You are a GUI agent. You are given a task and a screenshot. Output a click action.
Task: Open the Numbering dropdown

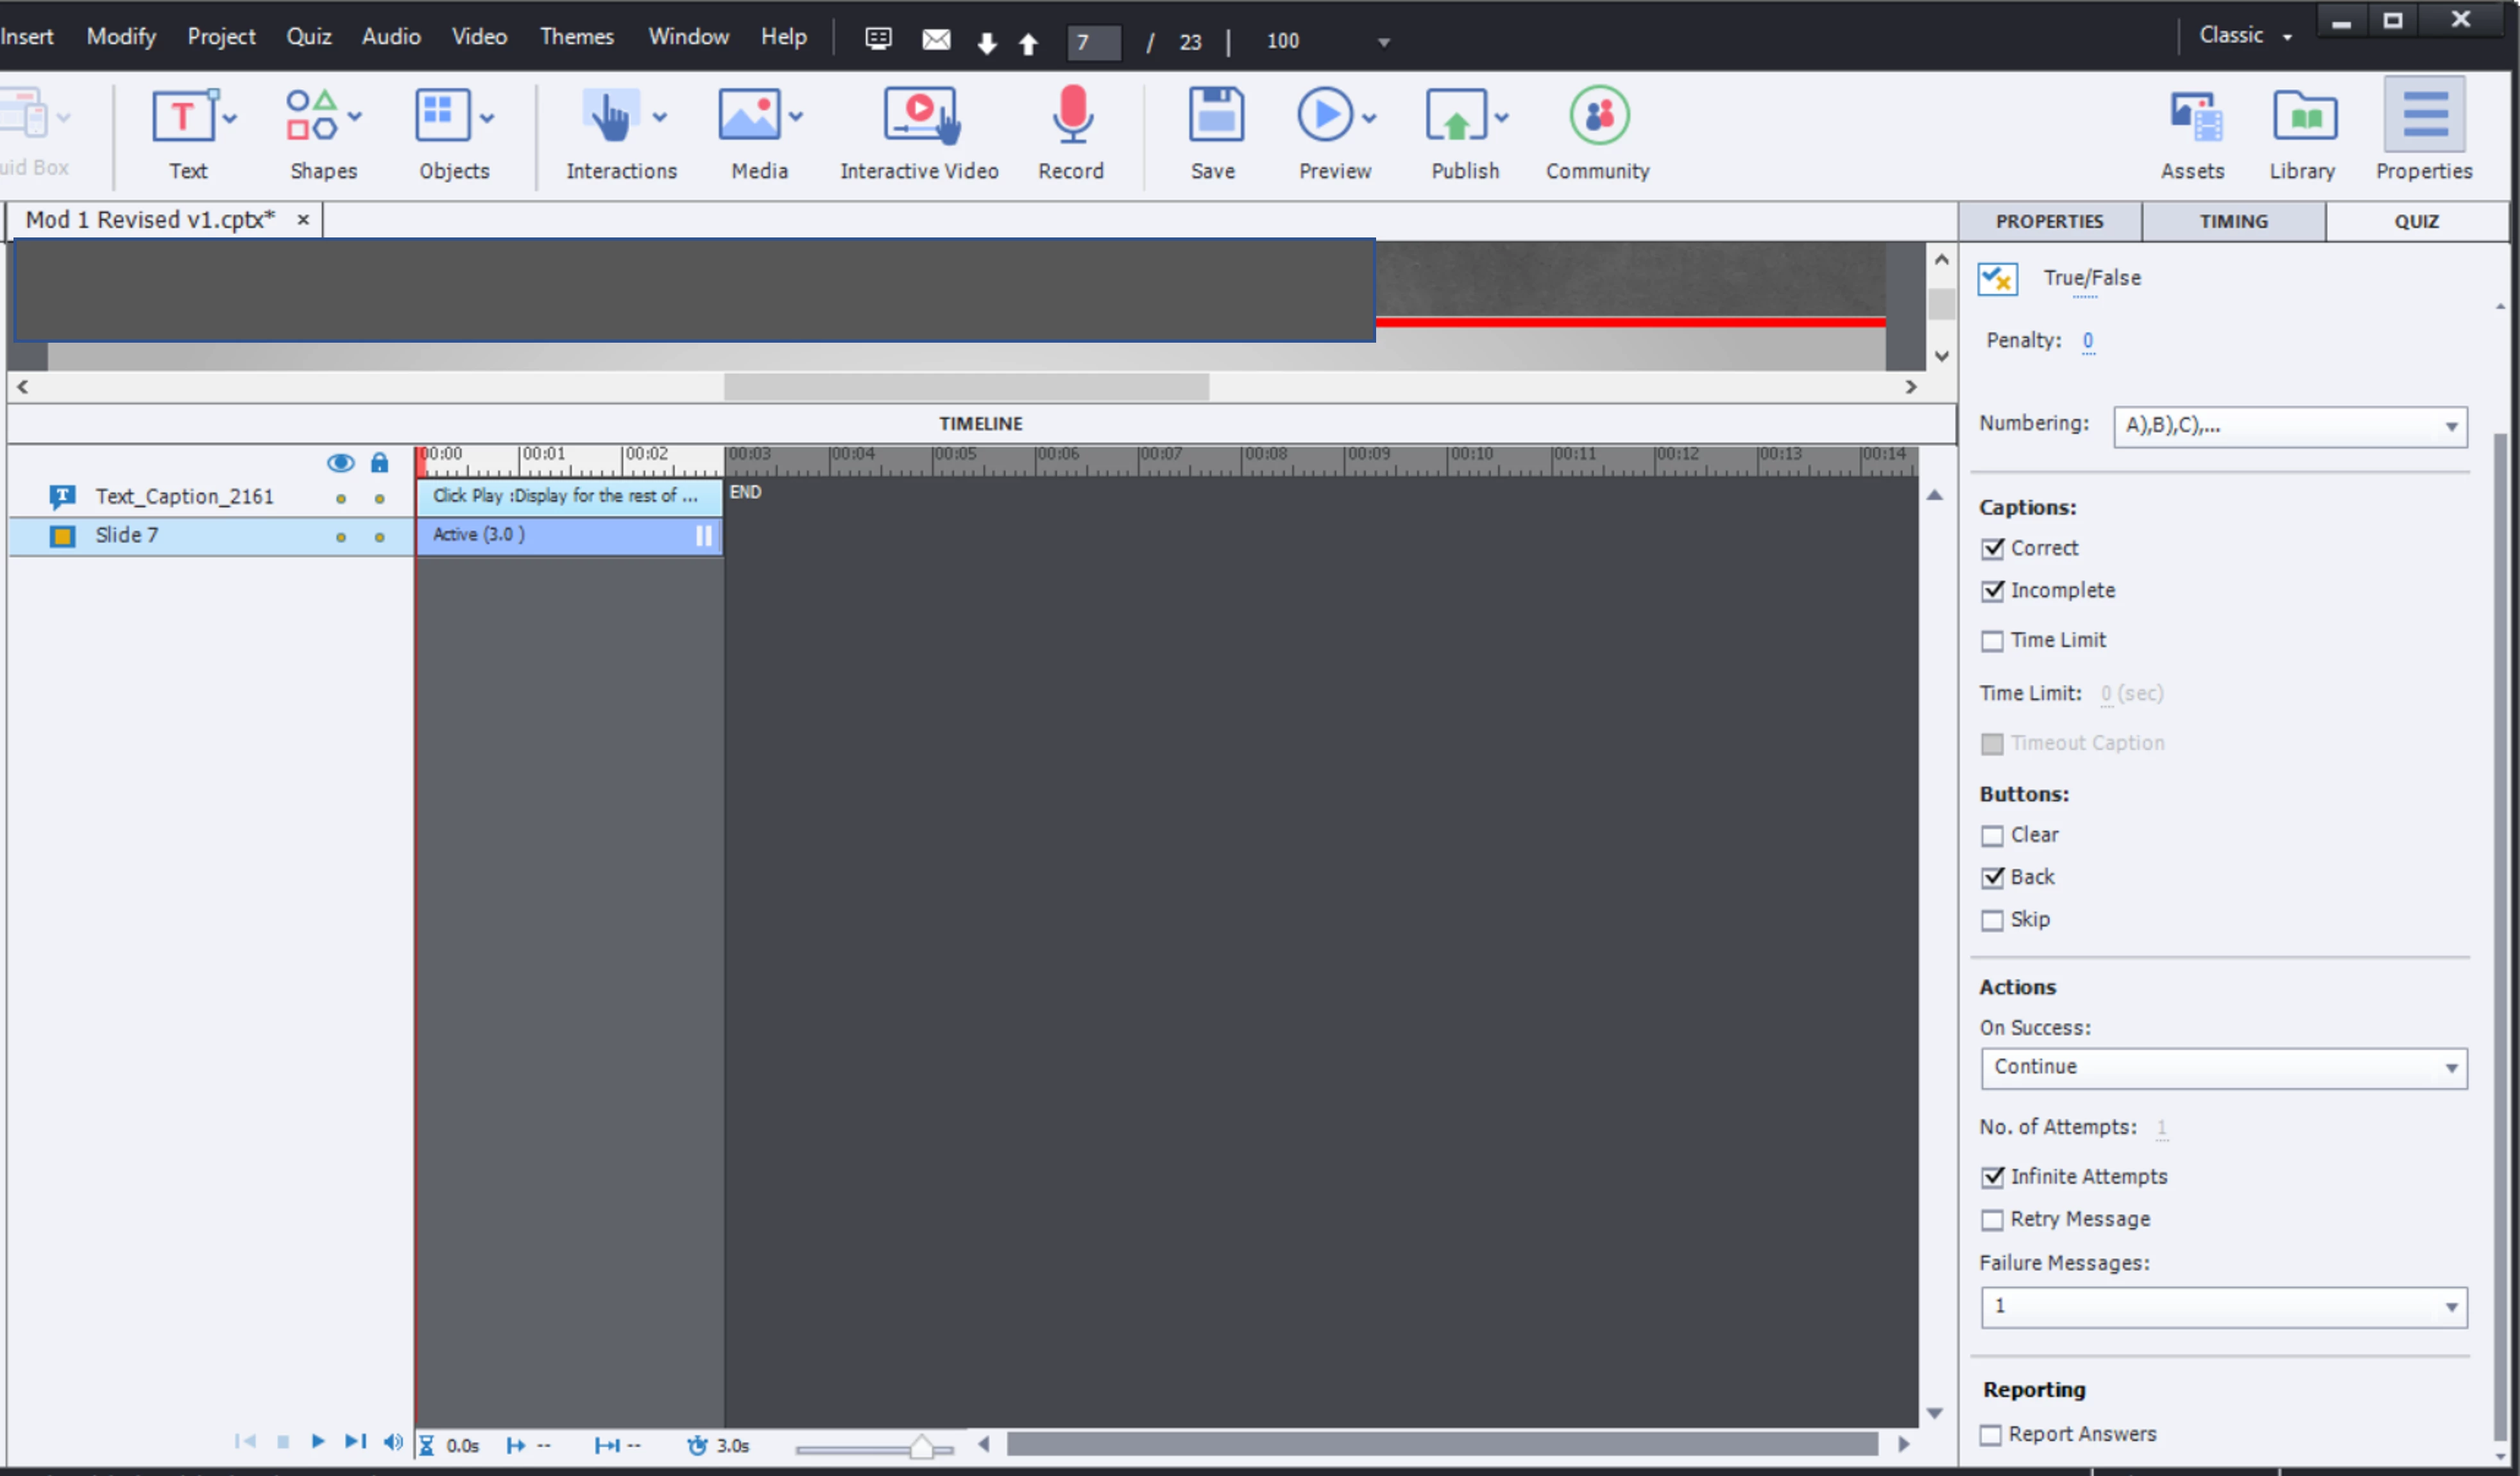(x=2289, y=426)
